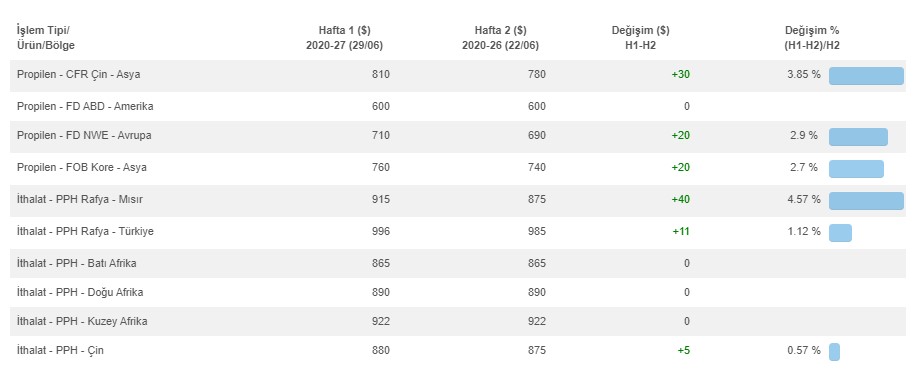Select İthalat - PPH - Kuzey Afrika row
This screenshot has height=380, width=920.
click(458, 321)
